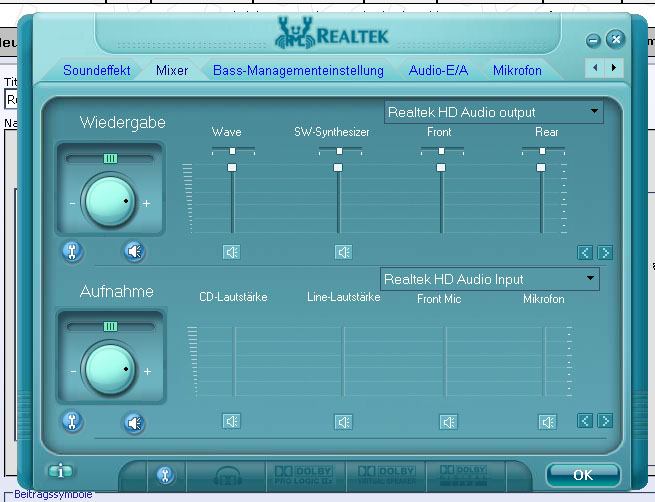Click the Dolby Pro Logic IIx icon
The height and width of the screenshot is (502, 655).
[304, 476]
